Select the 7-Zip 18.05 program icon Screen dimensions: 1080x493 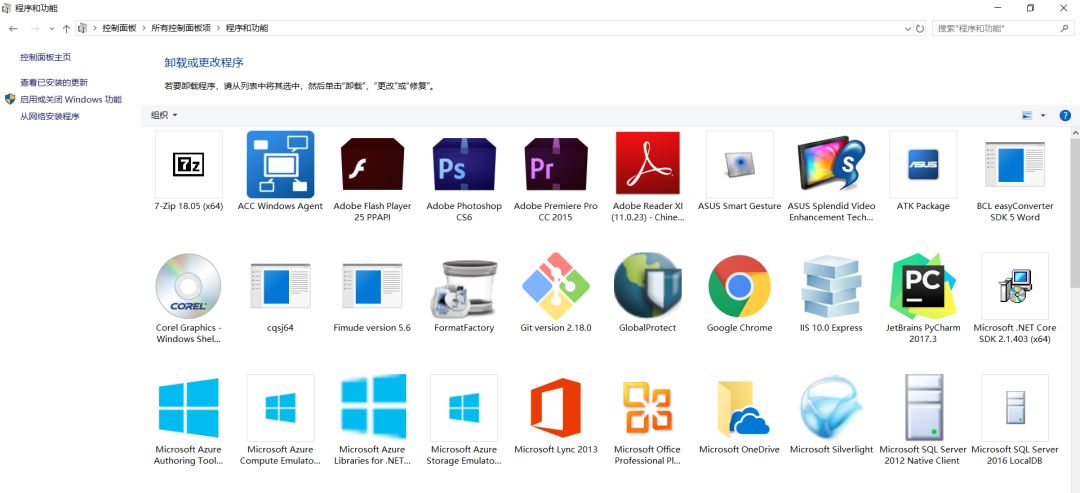(189, 165)
